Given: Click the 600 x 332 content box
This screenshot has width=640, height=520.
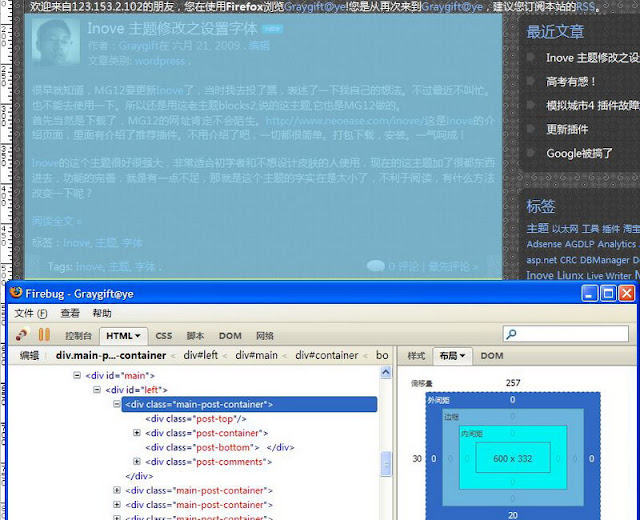Looking at the screenshot, I should pos(513,458).
